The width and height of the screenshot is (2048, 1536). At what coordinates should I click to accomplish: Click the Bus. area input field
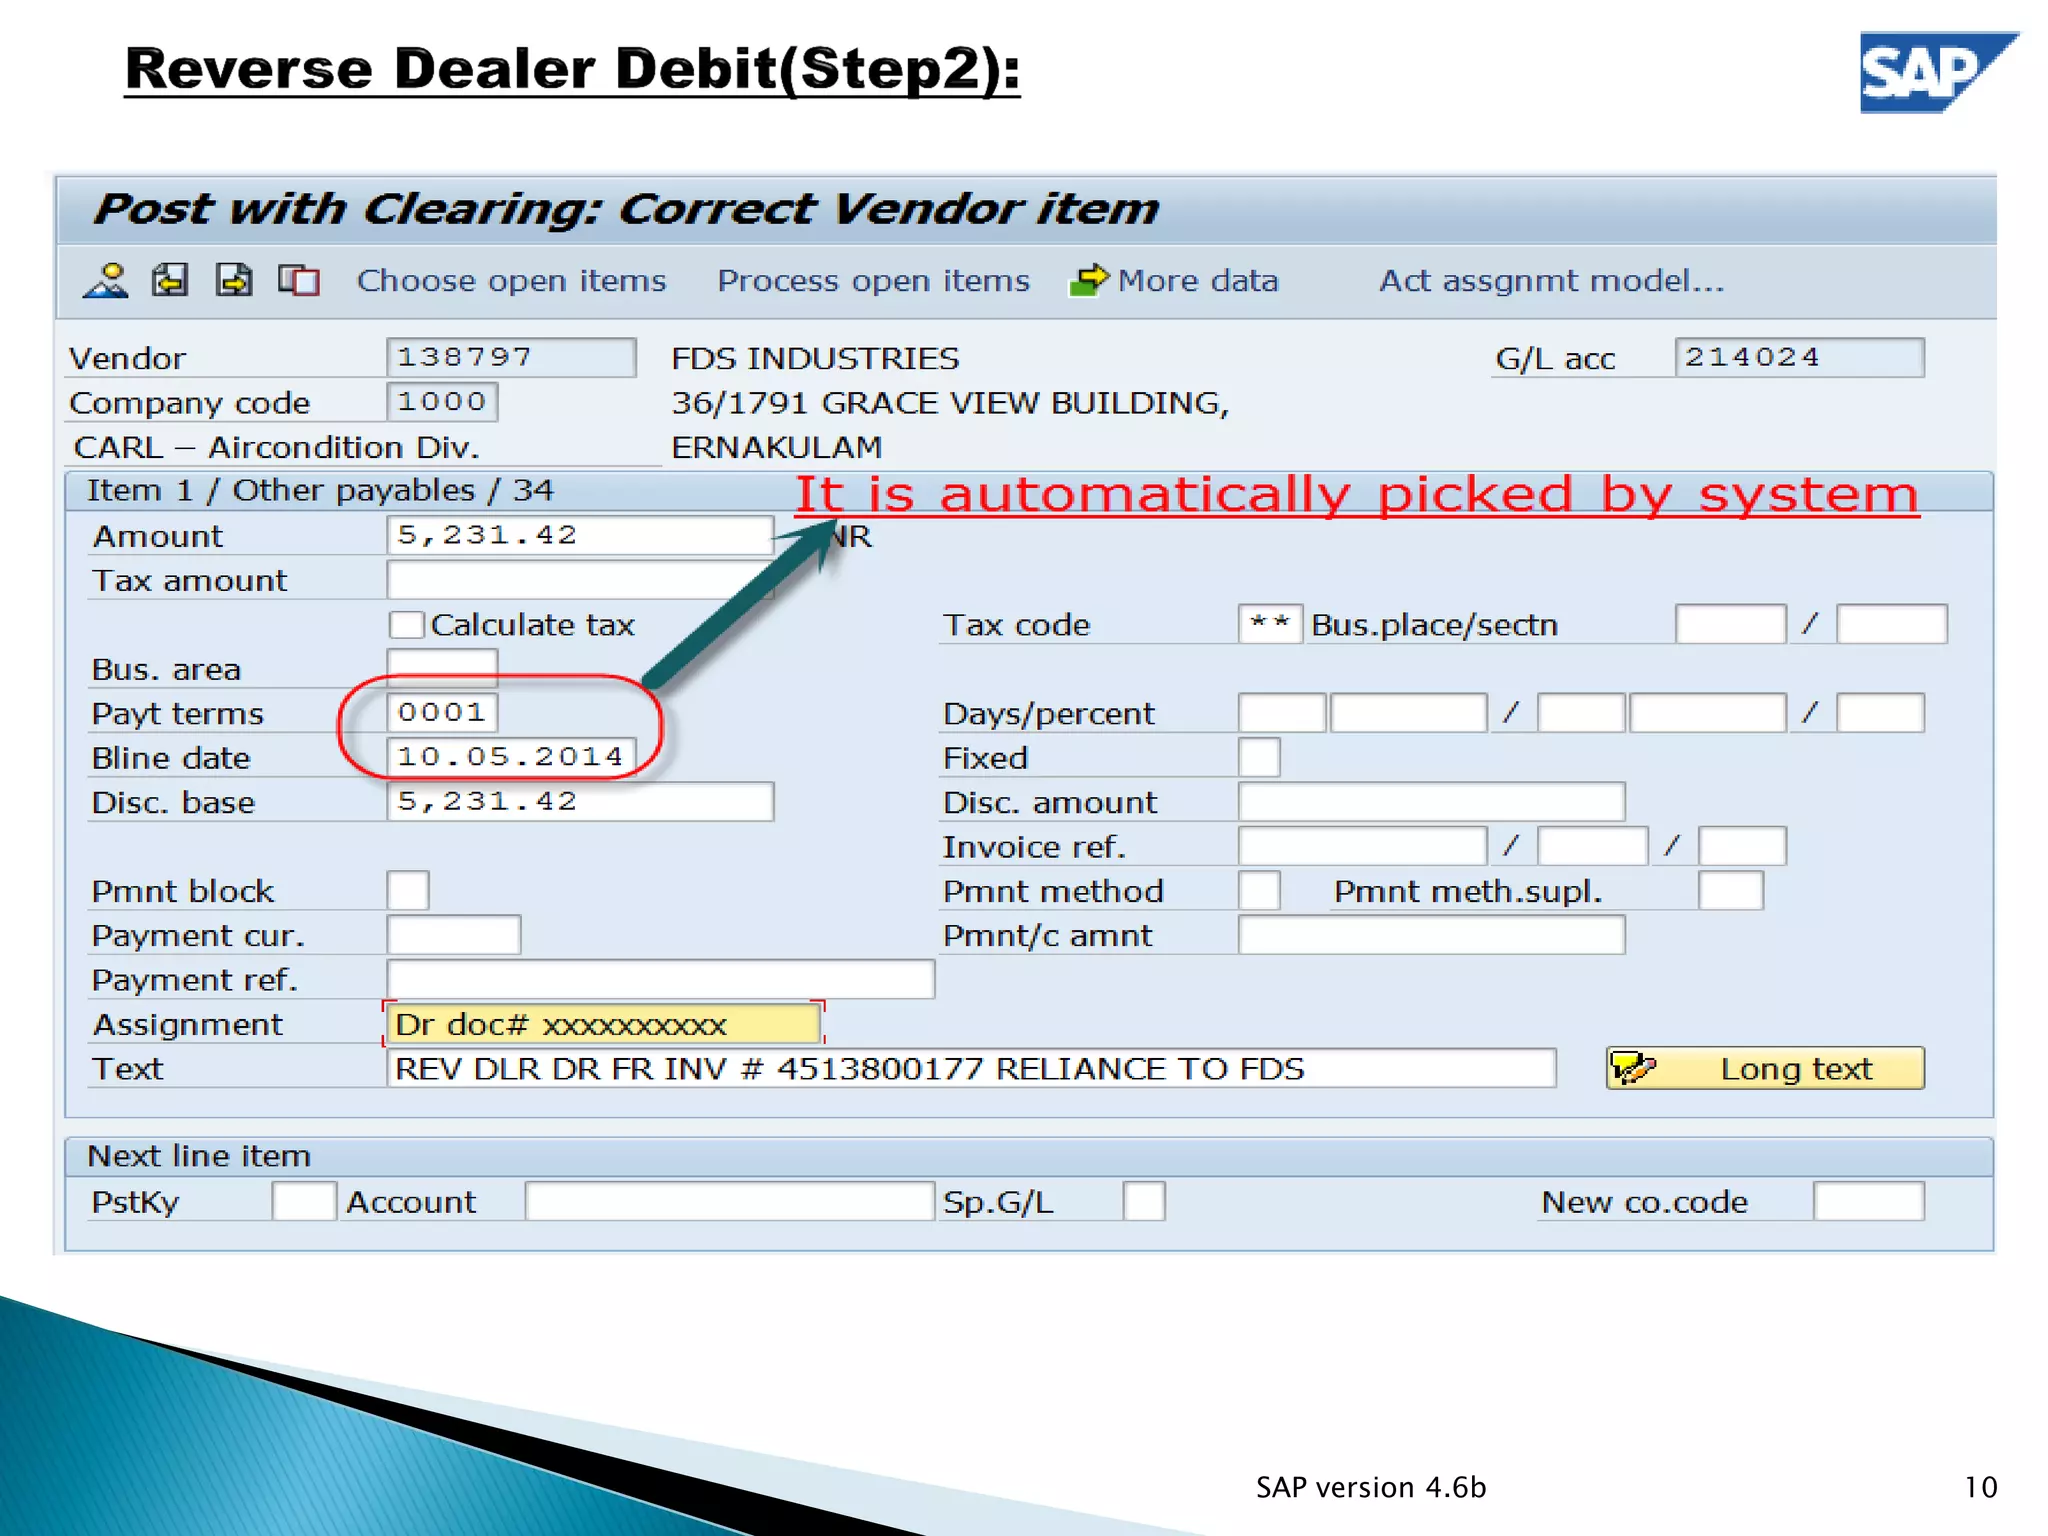[442, 667]
